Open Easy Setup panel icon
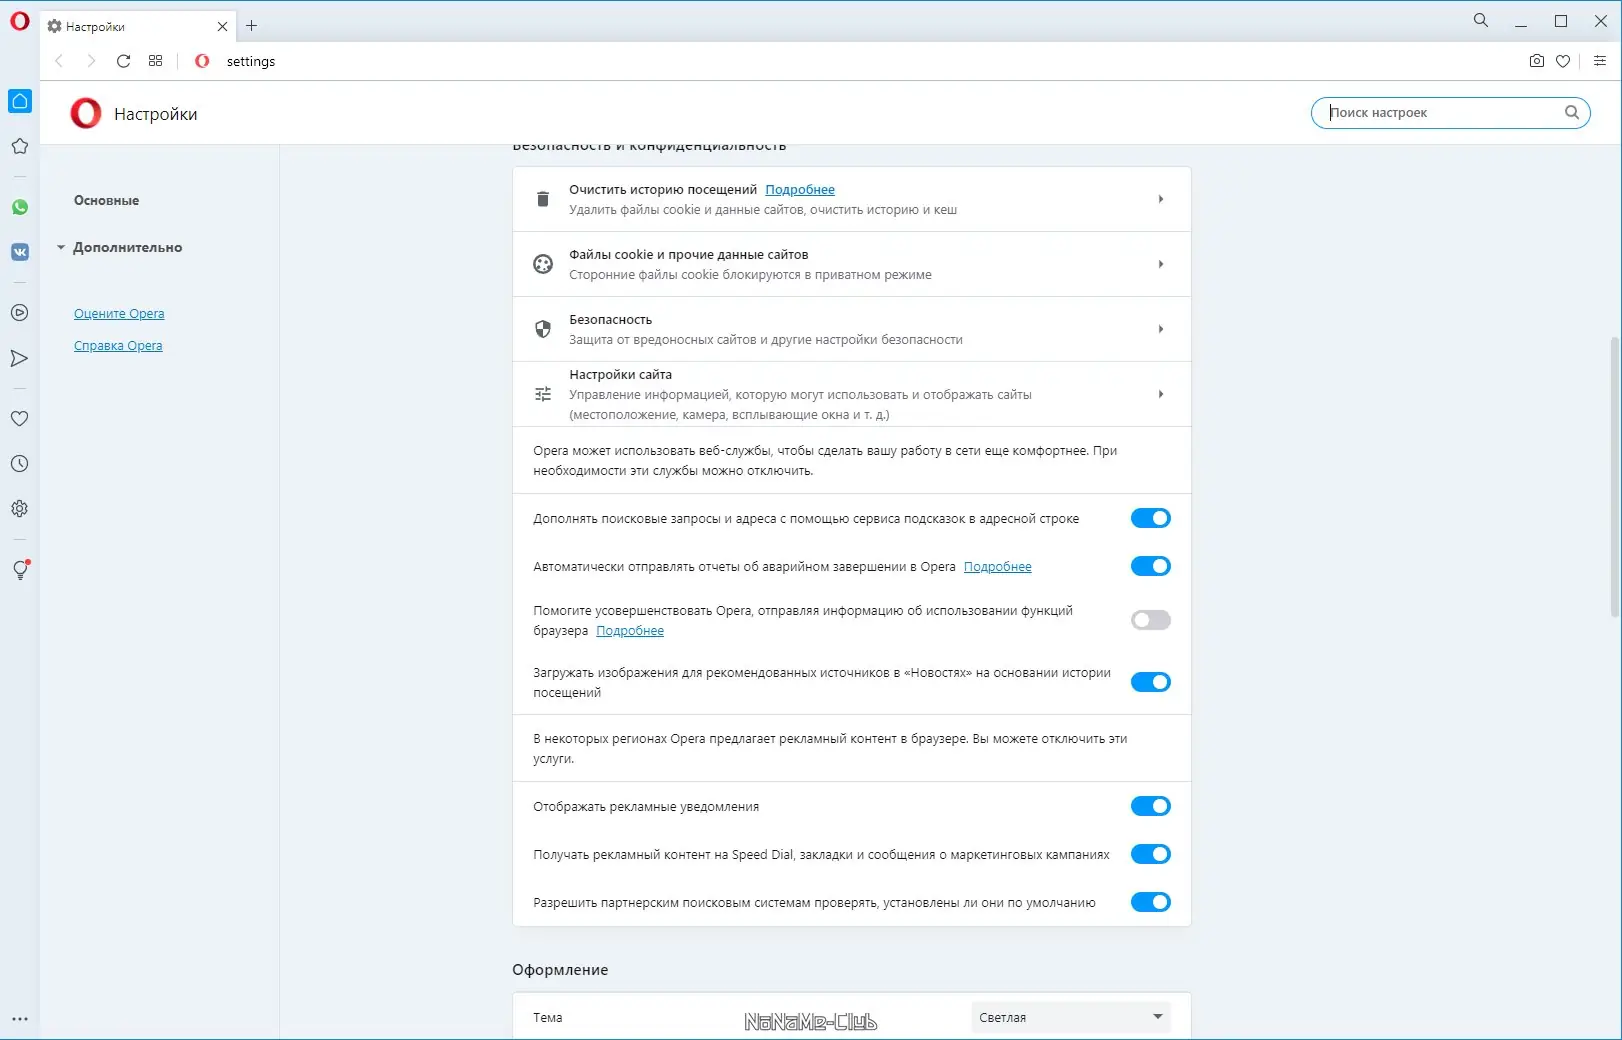The width and height of the screenshot is (1622, 1040). pyautogui.click(x=1600, y=61)
